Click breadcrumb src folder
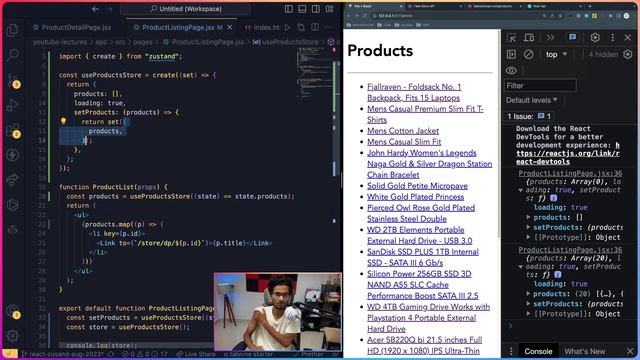 [x=120, y=42]
